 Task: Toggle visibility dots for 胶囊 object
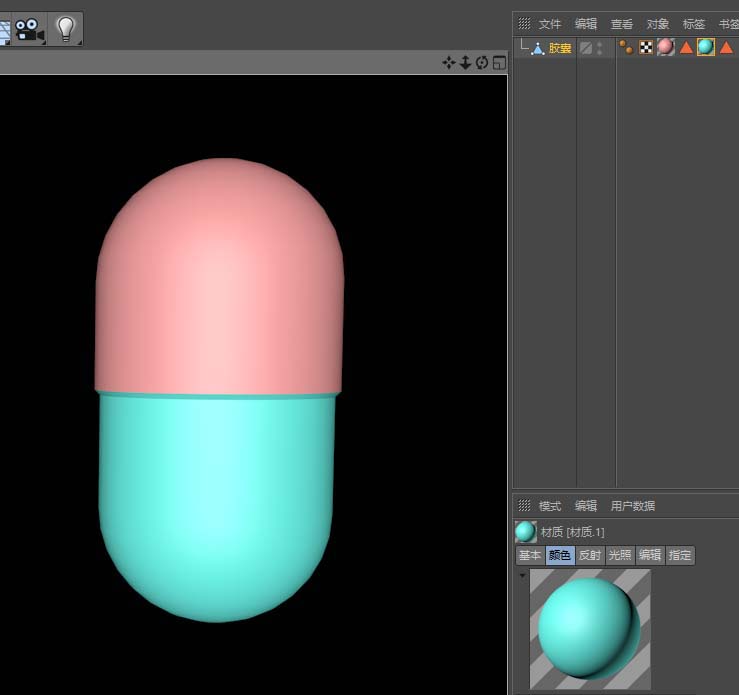[x=600, y=48]
